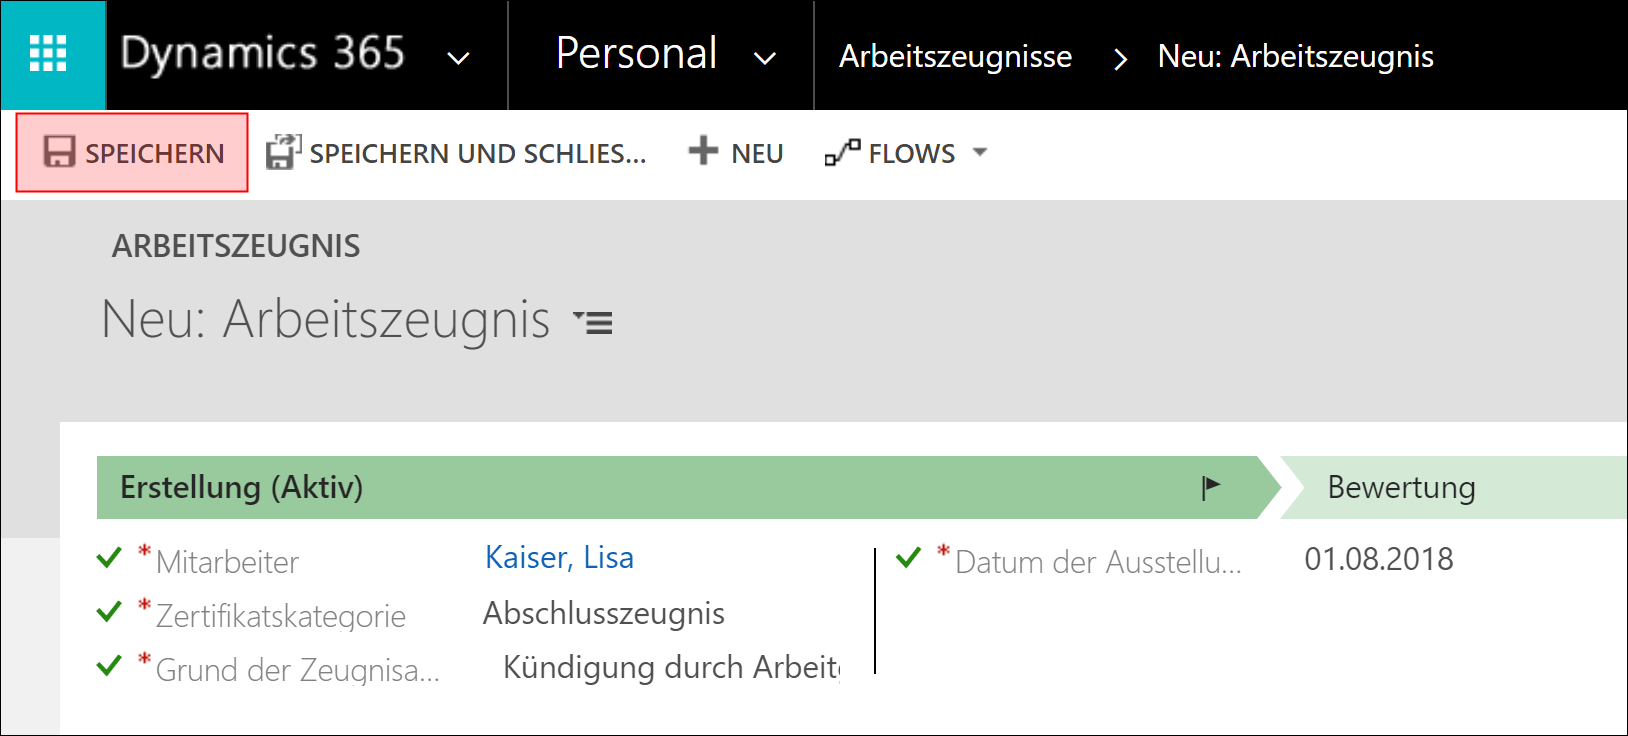1628x736 pixels.
Task: Click the Abschlusszeugnis category field value
Action: [x=603, y=613]
